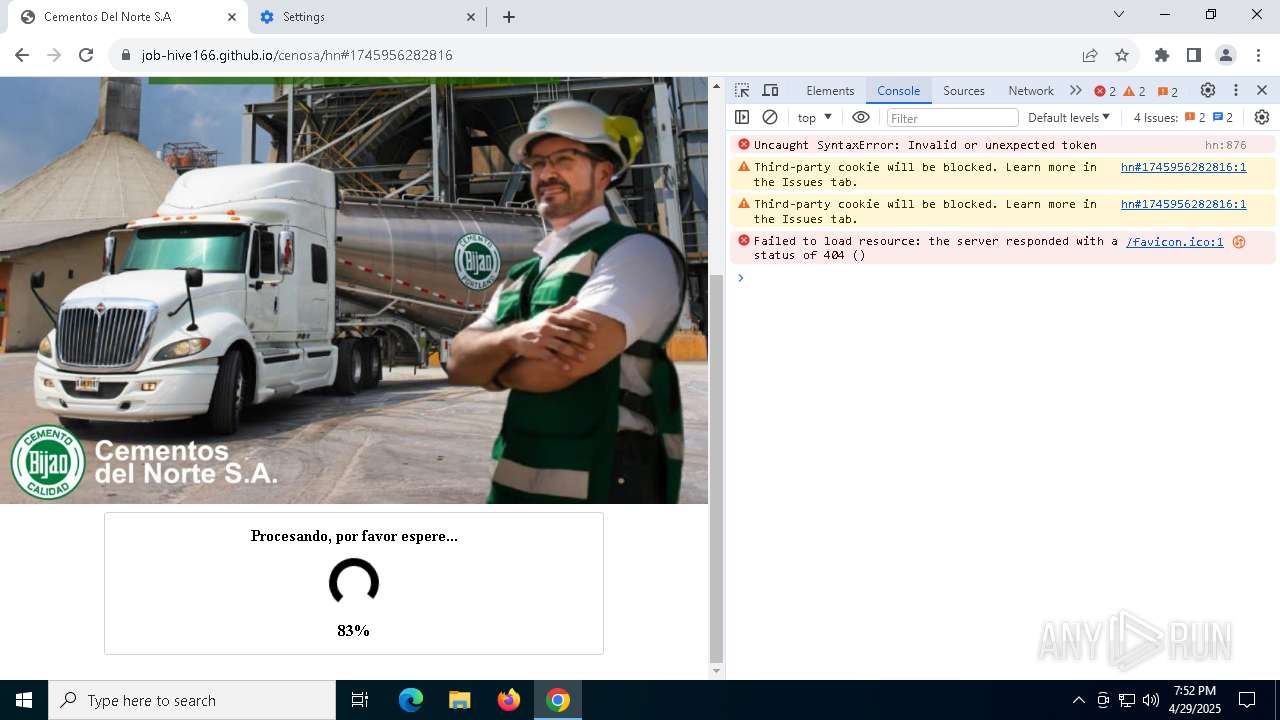Click the address bar URL
The width and height of the screenshot is (1280, 720).
pos(297,55)
